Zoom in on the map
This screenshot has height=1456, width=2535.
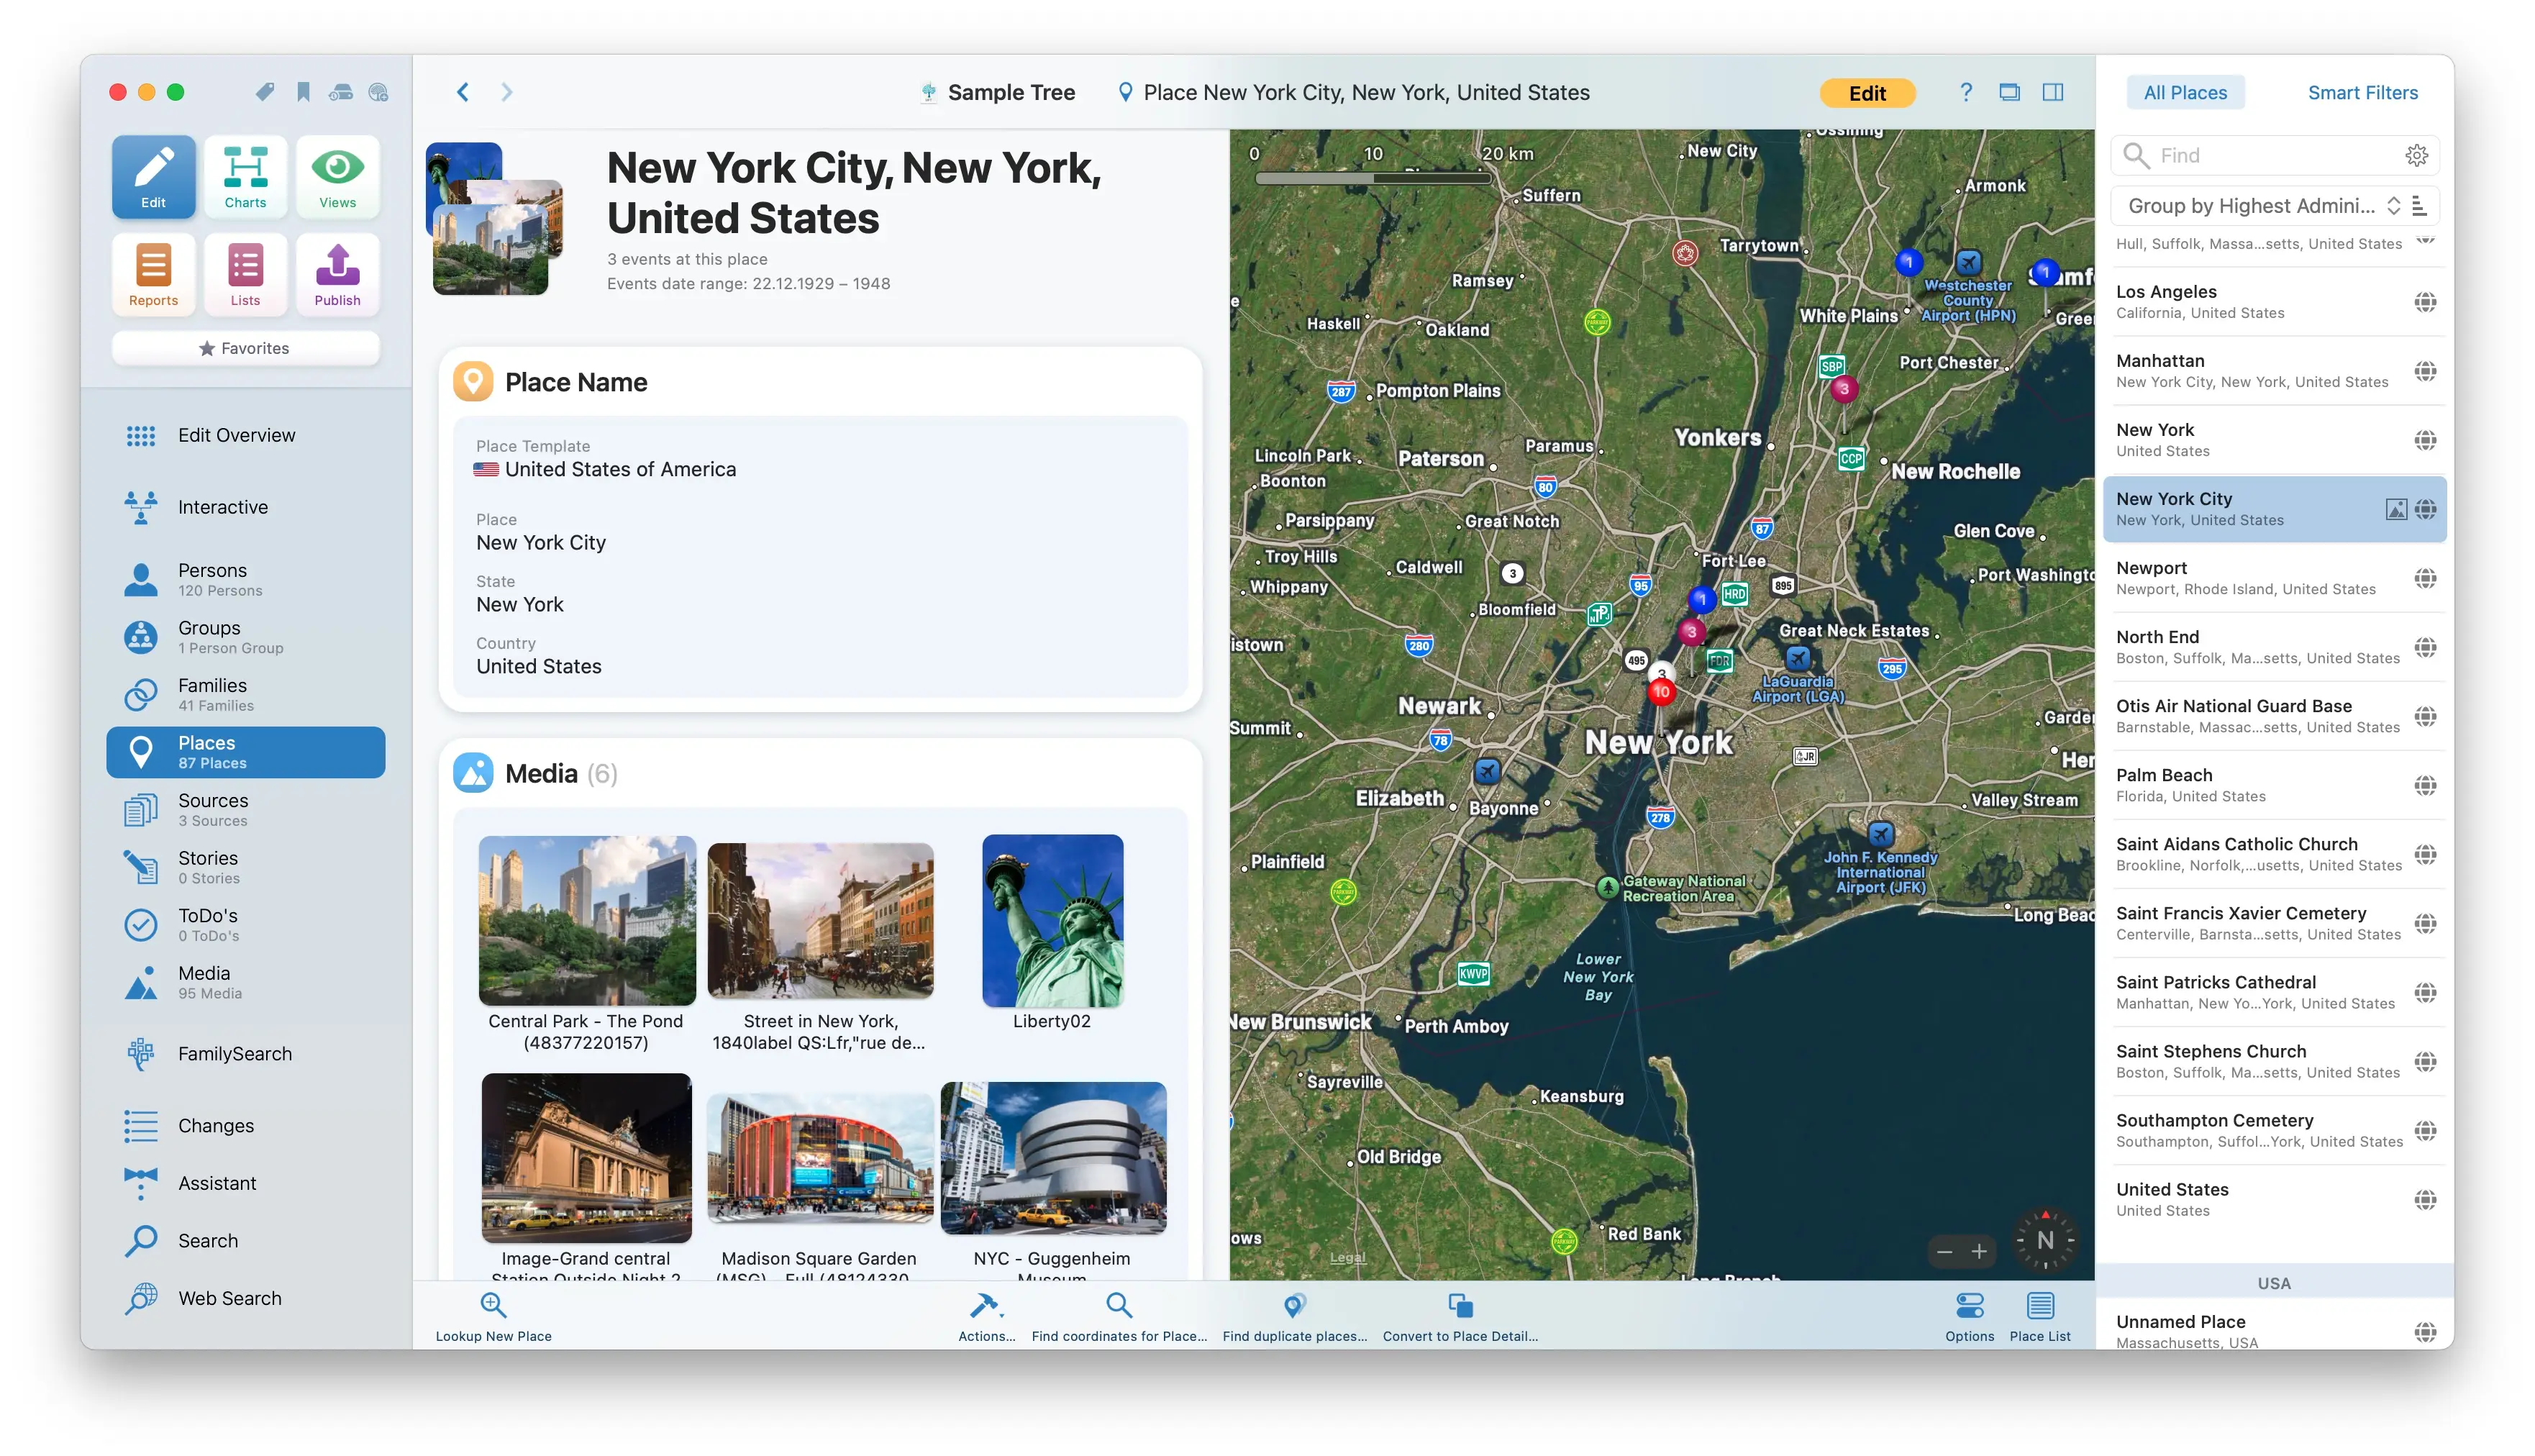pyautogui.click(x=1978, y=1252)
